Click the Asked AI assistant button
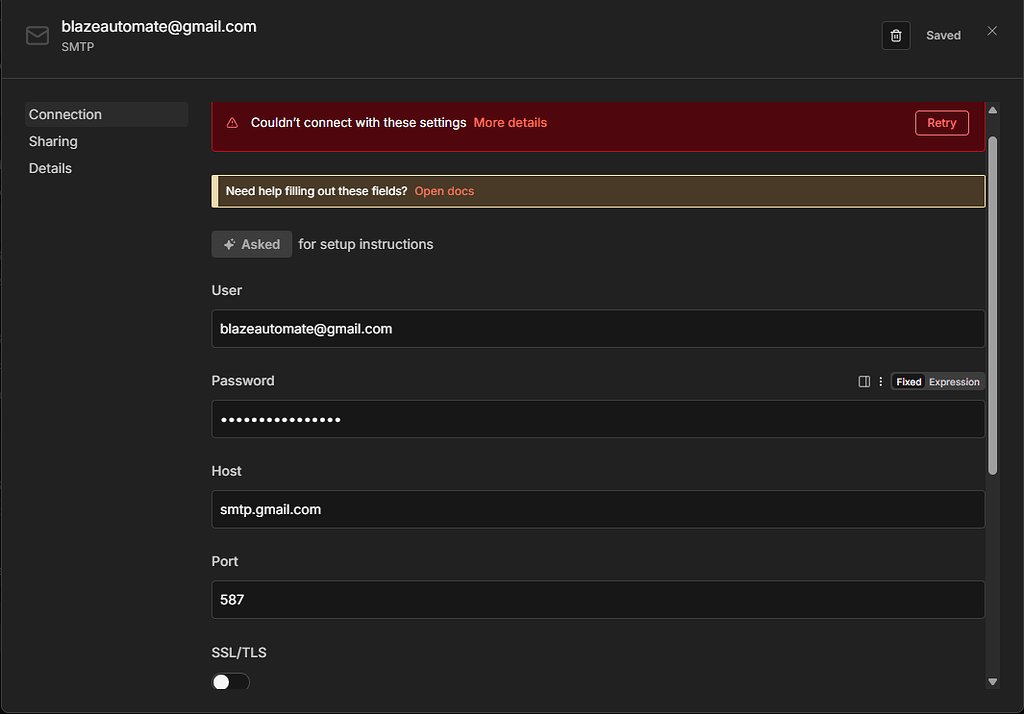The height and width of the screenshot is (714, 1024). pos(252,244)
